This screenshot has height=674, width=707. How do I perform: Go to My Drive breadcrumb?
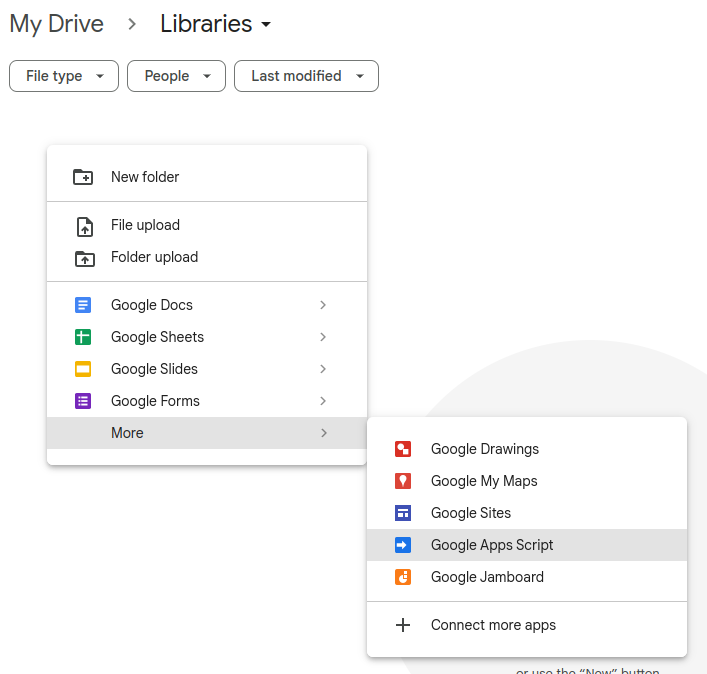point(56,24)
